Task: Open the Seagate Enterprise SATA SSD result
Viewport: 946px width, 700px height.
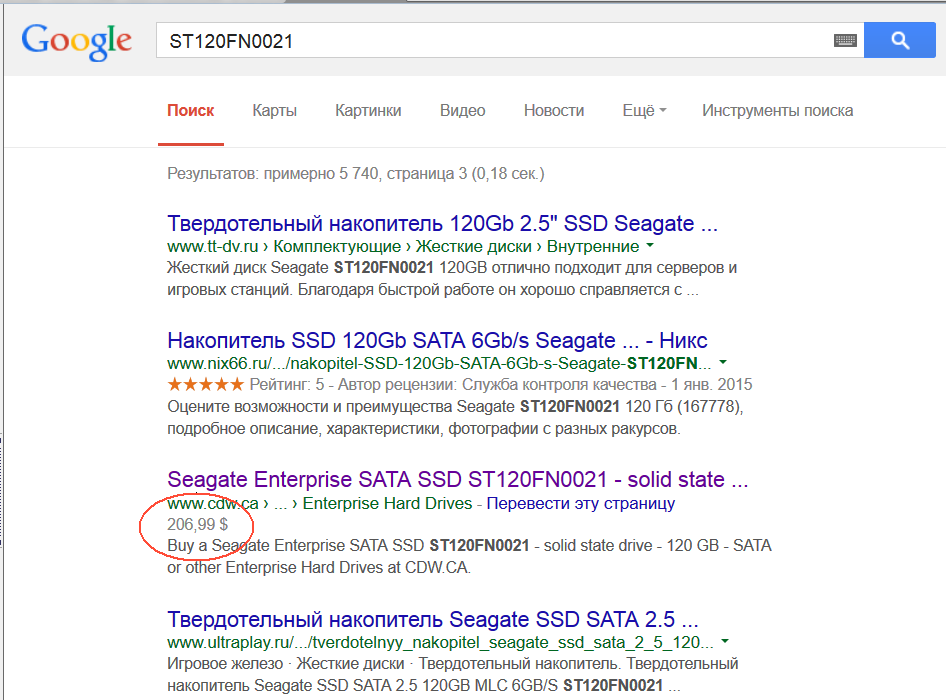Action: point(458,480)
